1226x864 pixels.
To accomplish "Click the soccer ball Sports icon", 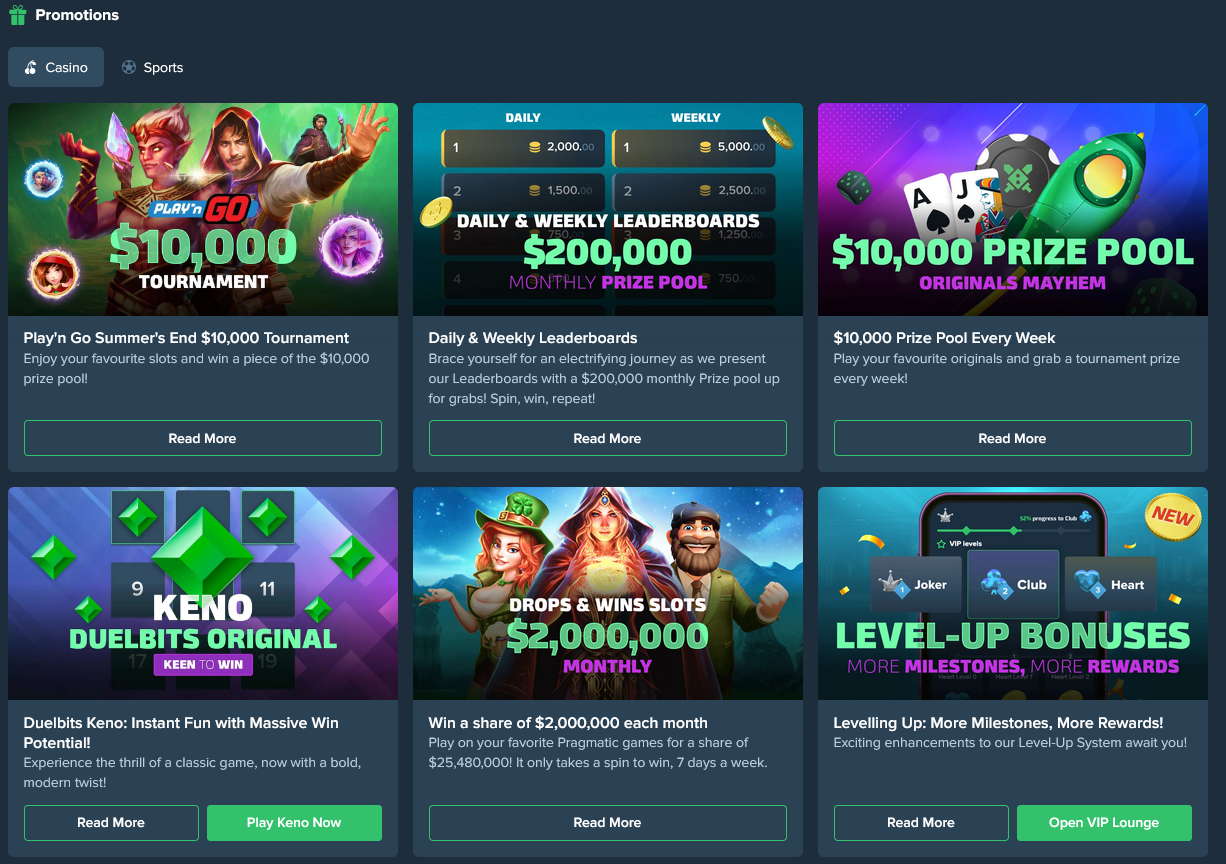I will (x=129, y=68).
